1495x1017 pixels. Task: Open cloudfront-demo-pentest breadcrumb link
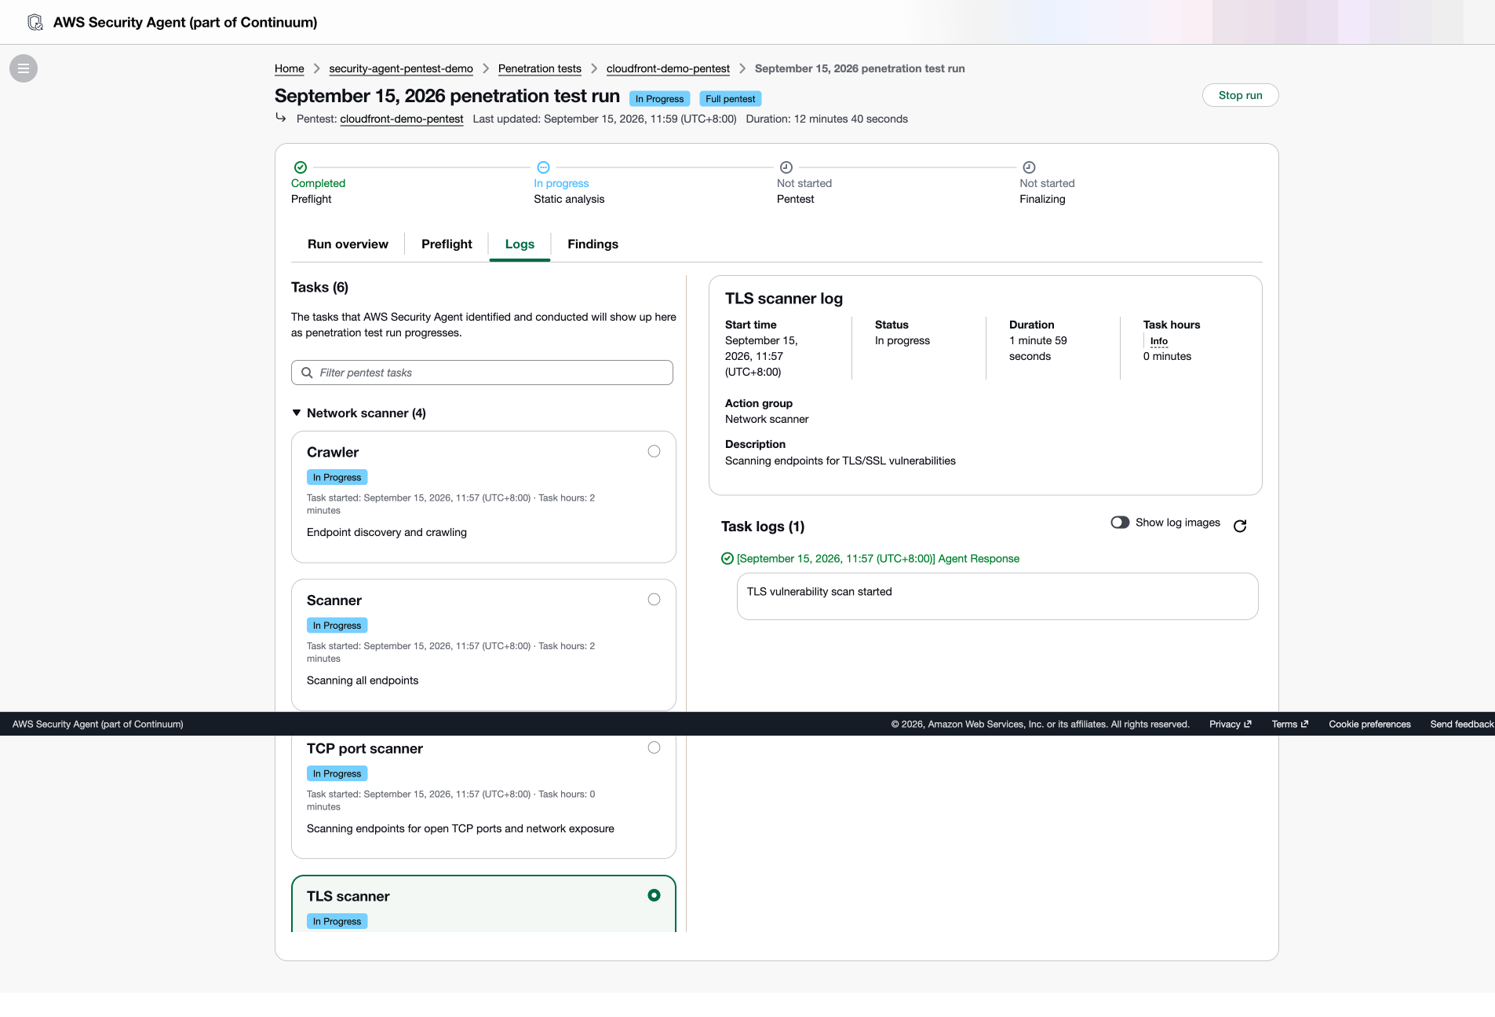668,69
